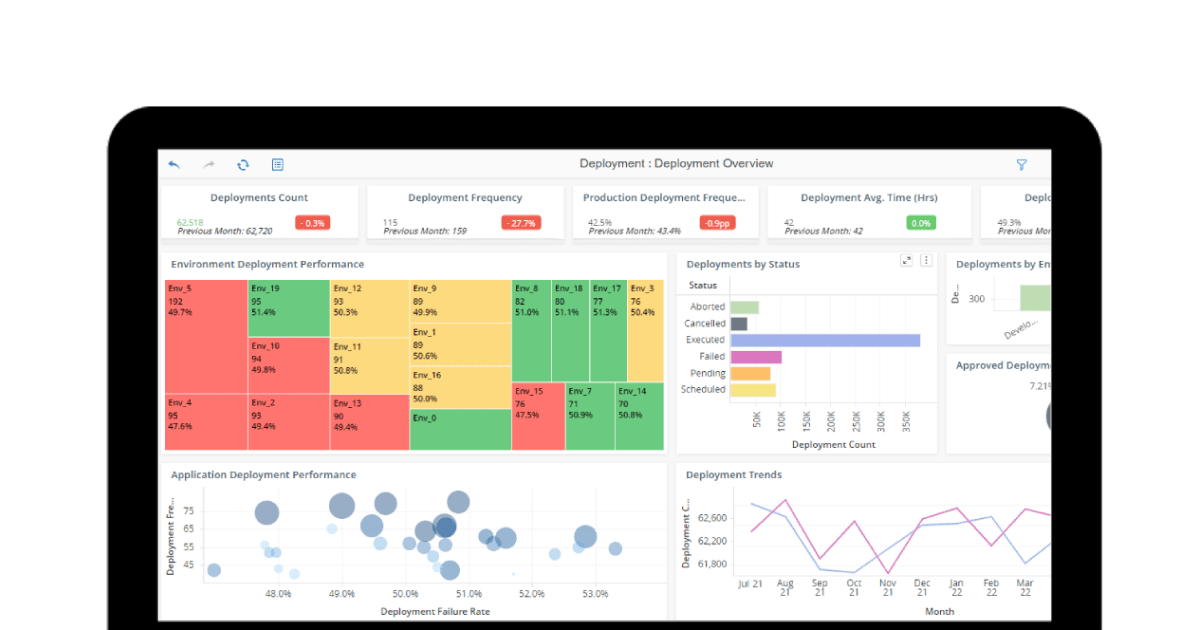Click the redo arrow icon
This screenshot has height=630, width=1200.
click(209, 164)
